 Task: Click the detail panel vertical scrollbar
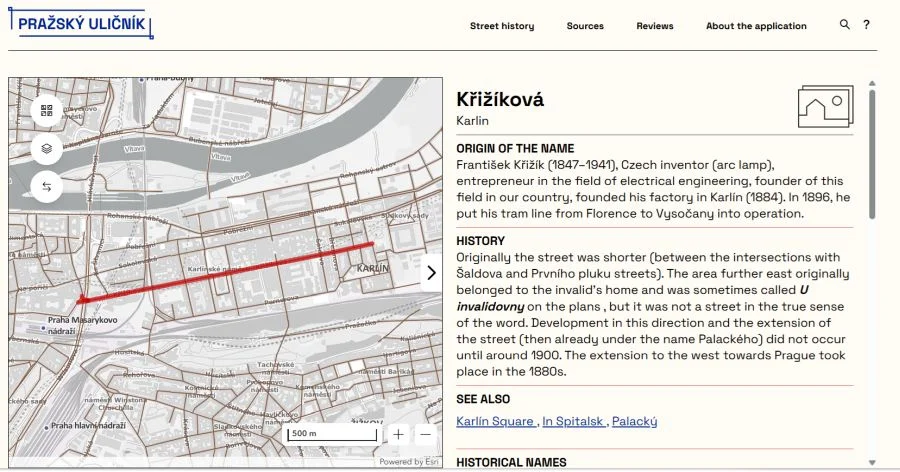(x=872, y=150)
